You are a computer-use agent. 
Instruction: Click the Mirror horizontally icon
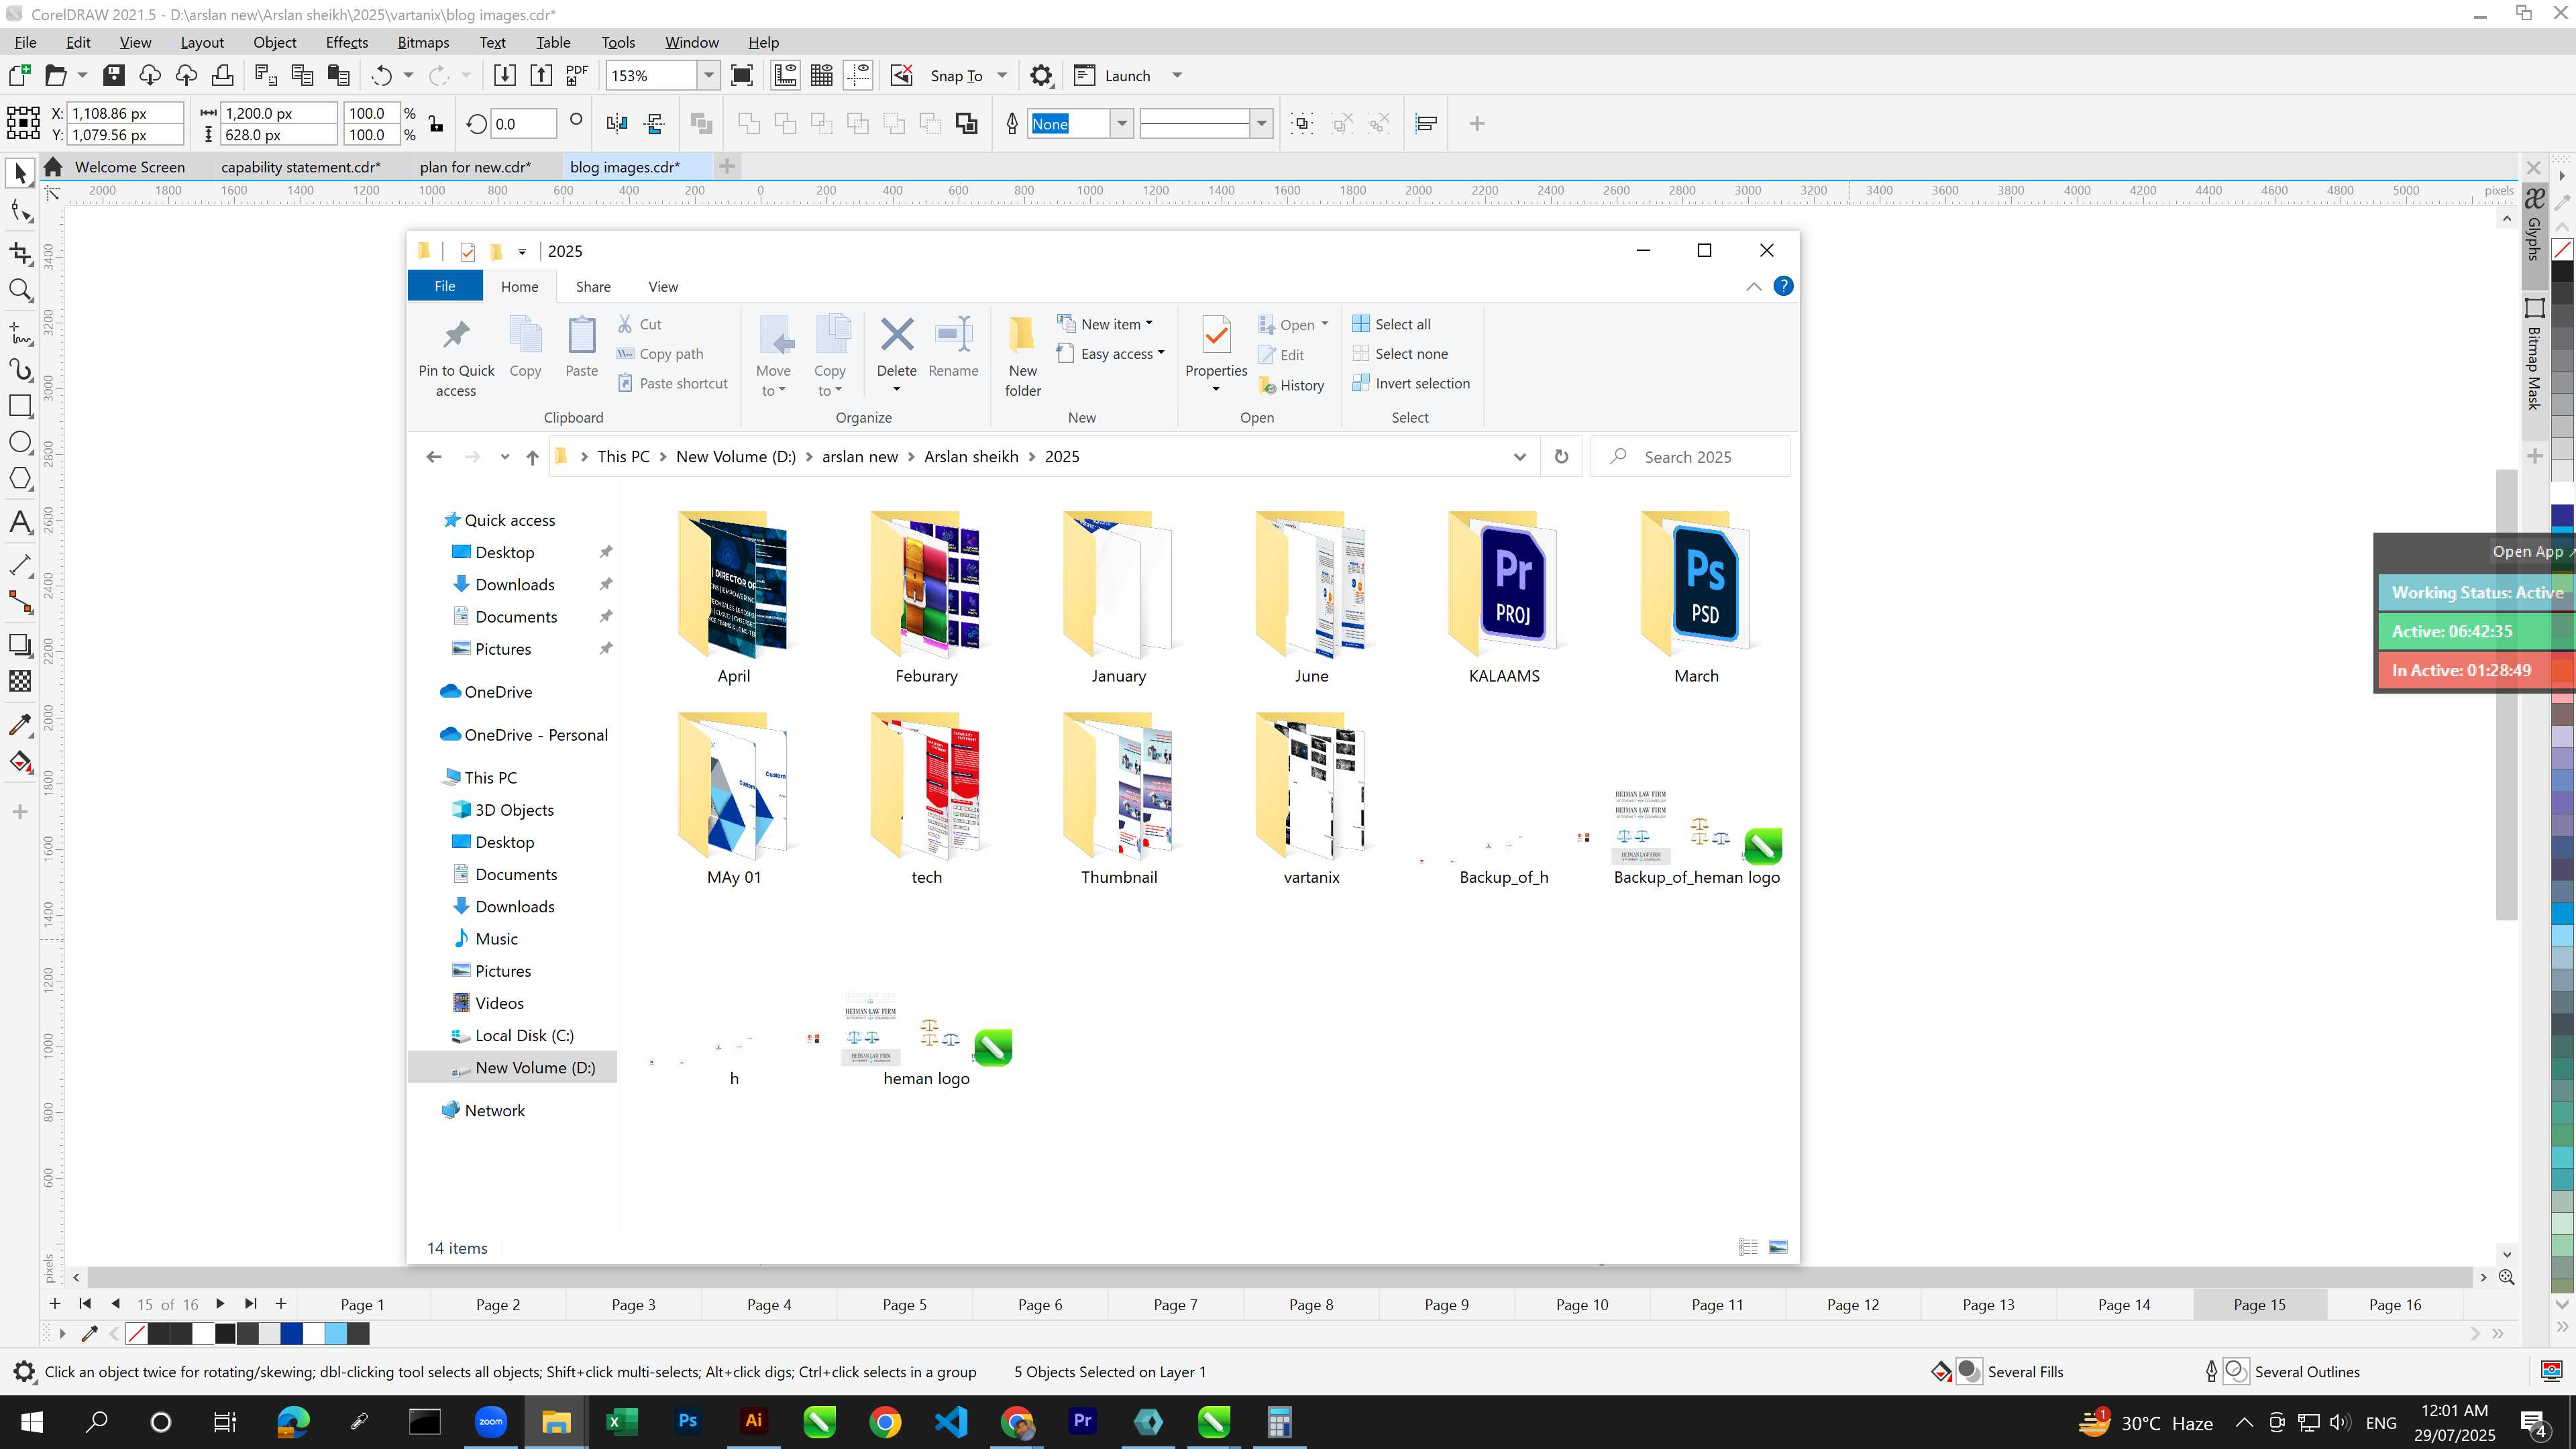[617, 123]
